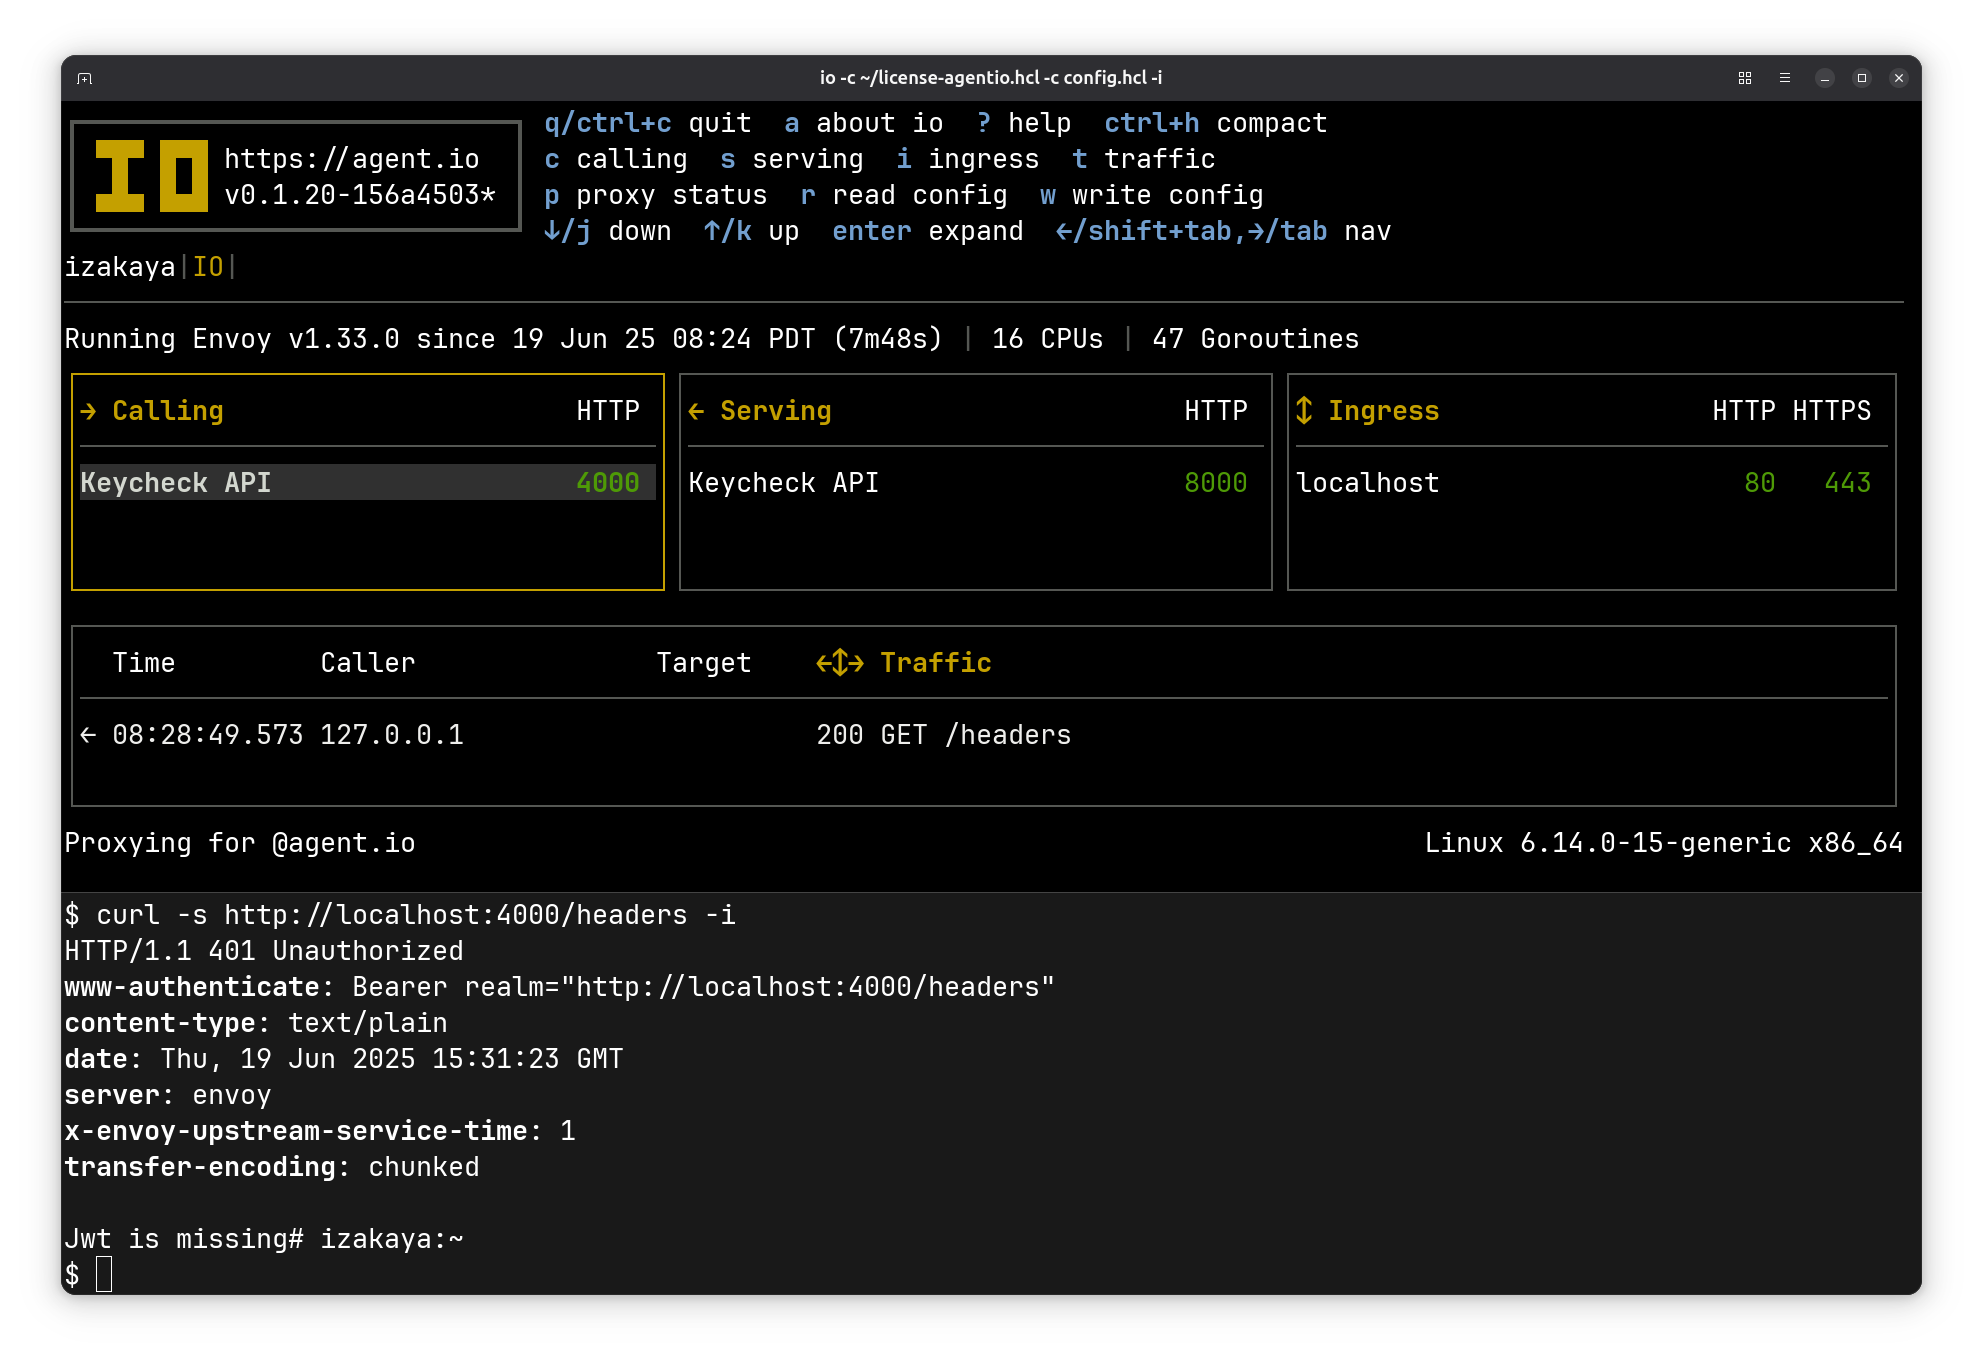Click the ctrl+h compact shortcut
This screenshot has width=1983, height=1362.
pos(1216,123)
